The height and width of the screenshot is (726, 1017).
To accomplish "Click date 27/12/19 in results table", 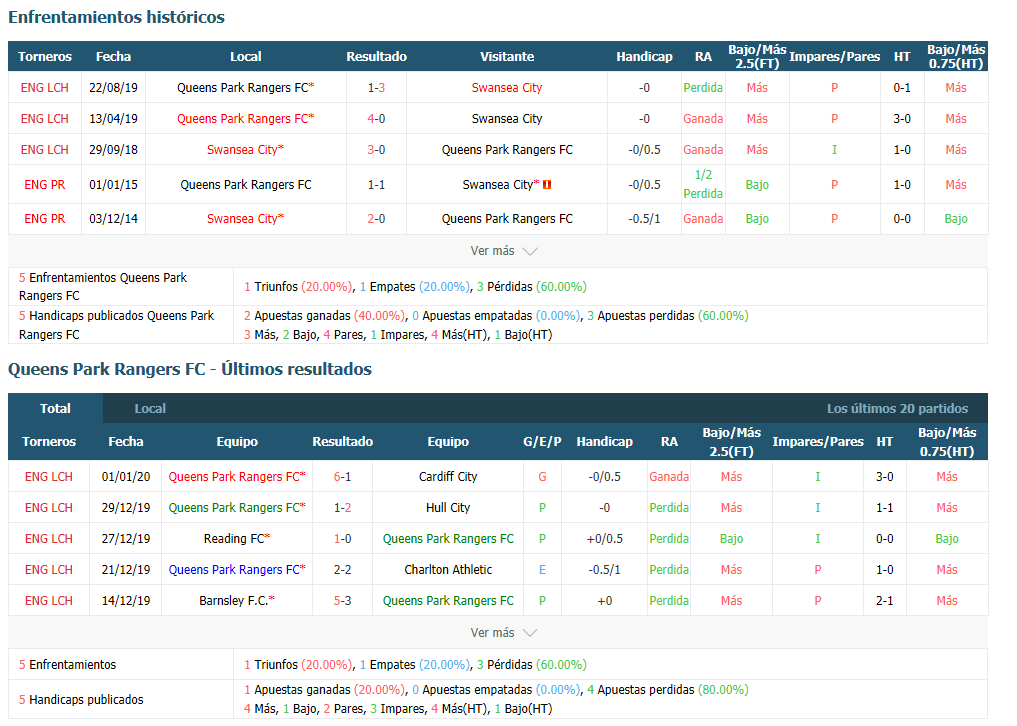I will pos(126,539).
